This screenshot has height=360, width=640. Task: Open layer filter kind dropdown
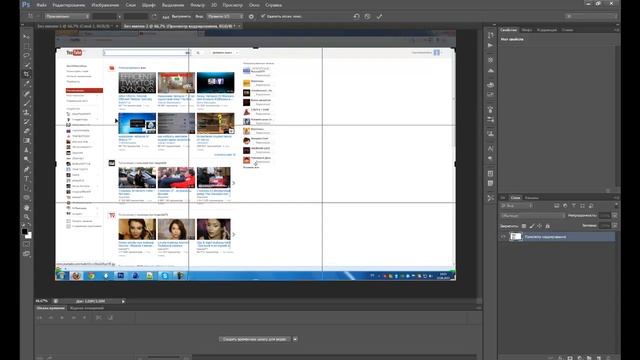516,206
